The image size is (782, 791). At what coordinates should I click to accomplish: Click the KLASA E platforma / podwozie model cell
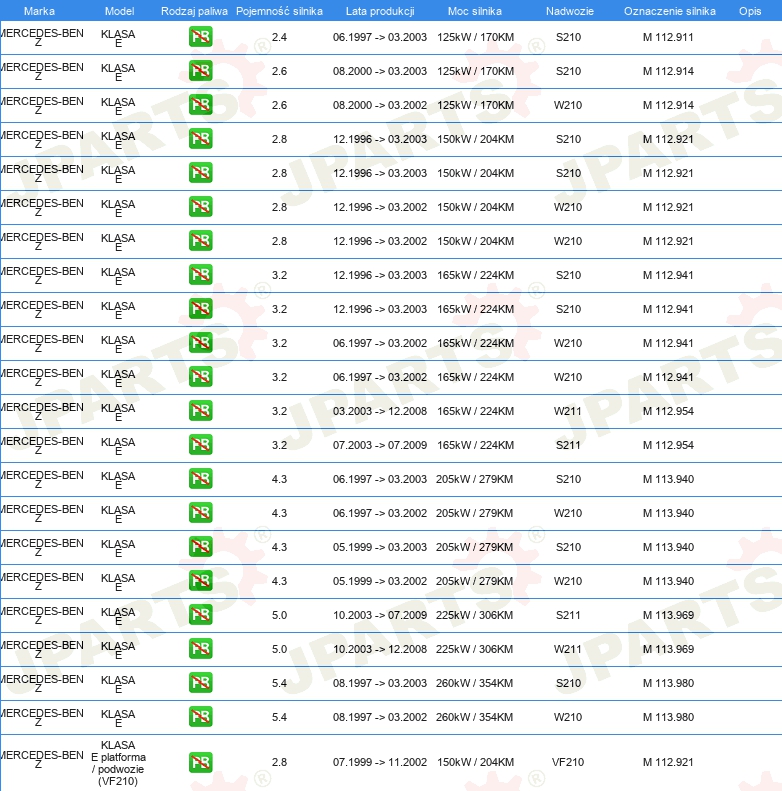(118, 763)
